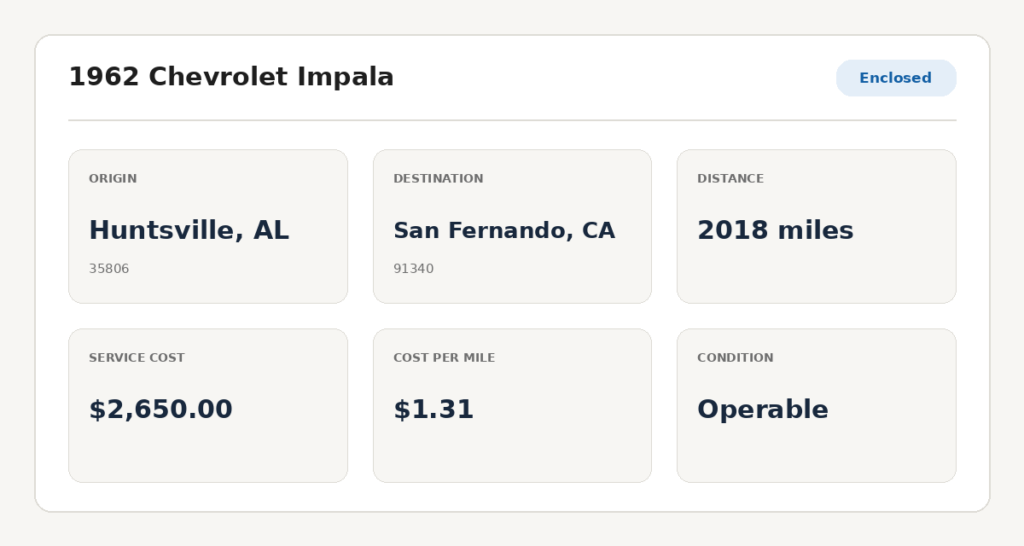Click the SERVICE COST label
This screenshot has width=1024, height=546.
pos(136,357)
